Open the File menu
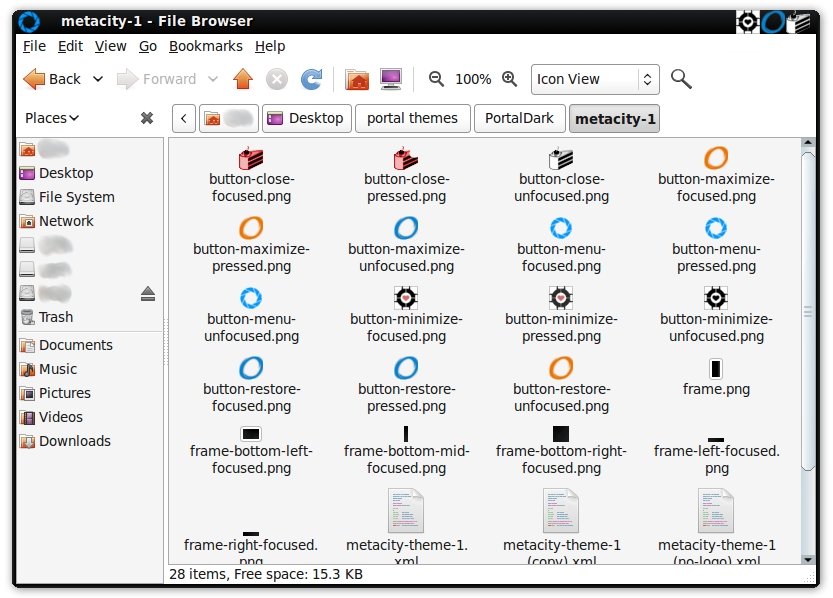The height and width of the screenshot is (598, 833). click(35, 46)
